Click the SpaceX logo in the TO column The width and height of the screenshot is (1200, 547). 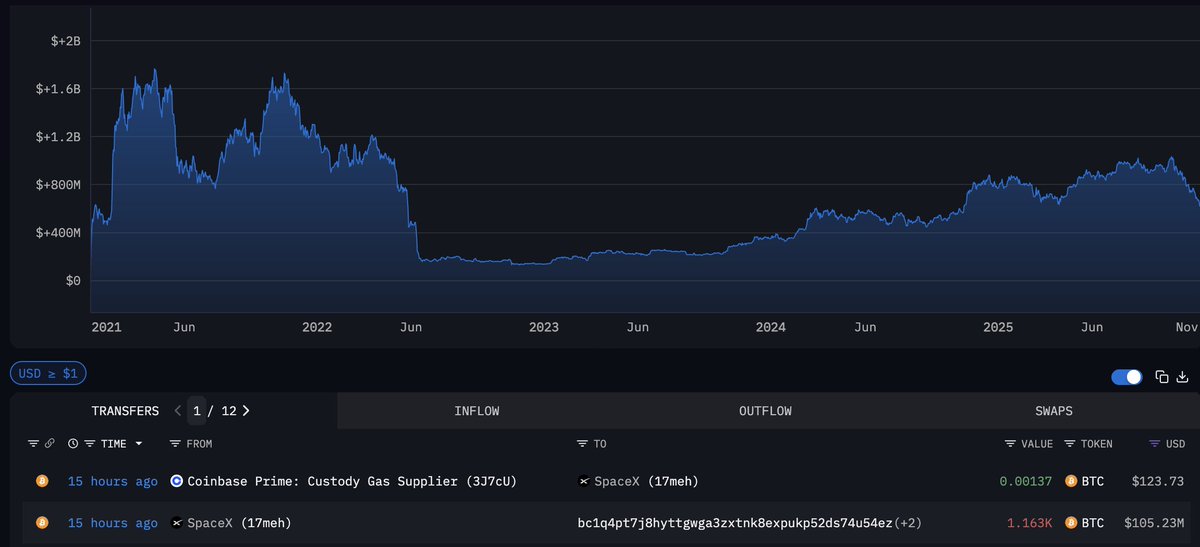pos(584,481)
